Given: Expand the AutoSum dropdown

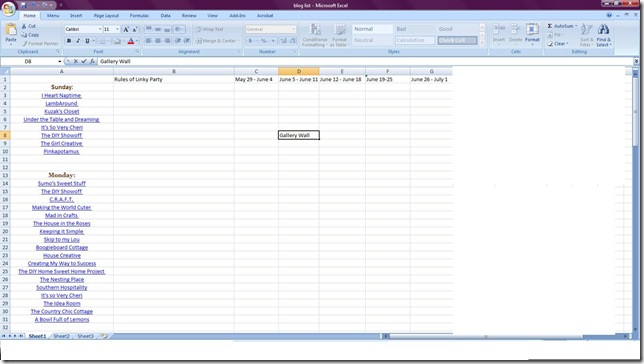Looking at the screenshot, I should [576, 26].
